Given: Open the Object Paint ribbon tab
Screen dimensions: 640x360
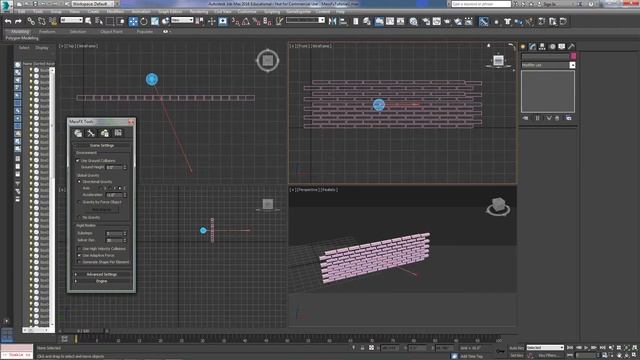Looking at the screenshot, I should (x=111, y=31).
